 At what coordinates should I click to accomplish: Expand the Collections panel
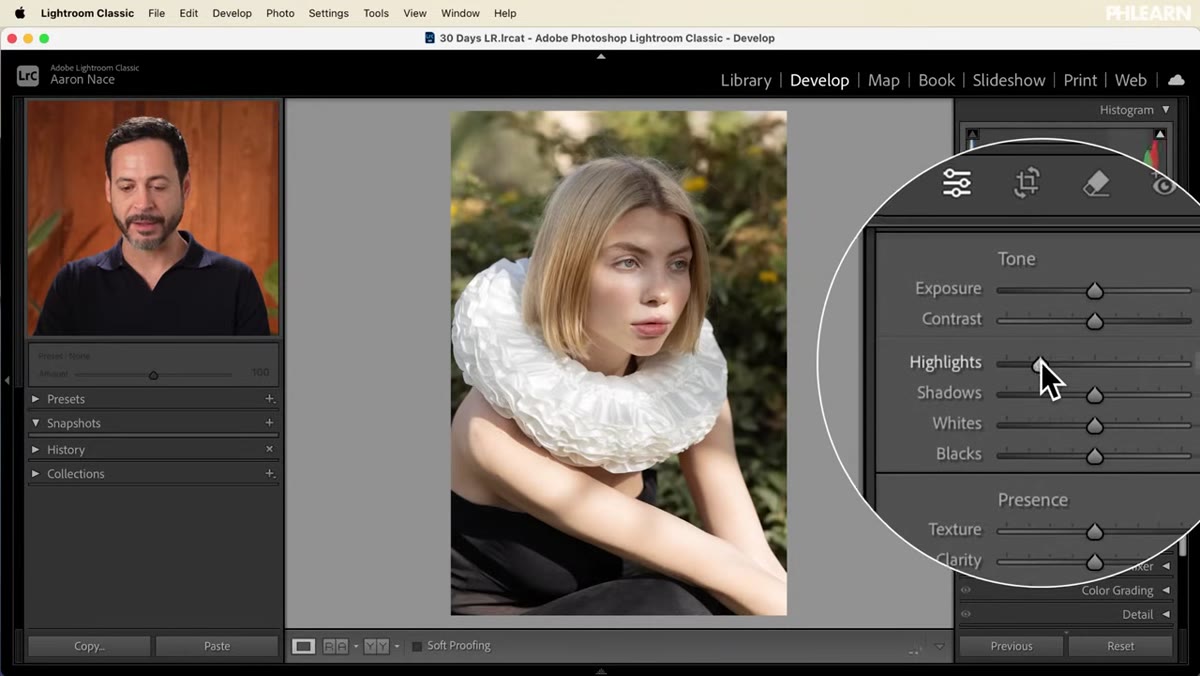pyautogui.click(x=36, y=474)
